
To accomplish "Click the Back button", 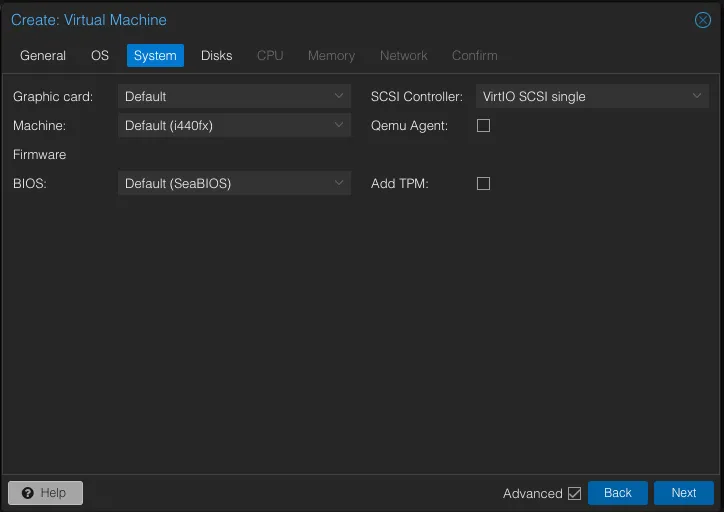I will click(617, 493).
